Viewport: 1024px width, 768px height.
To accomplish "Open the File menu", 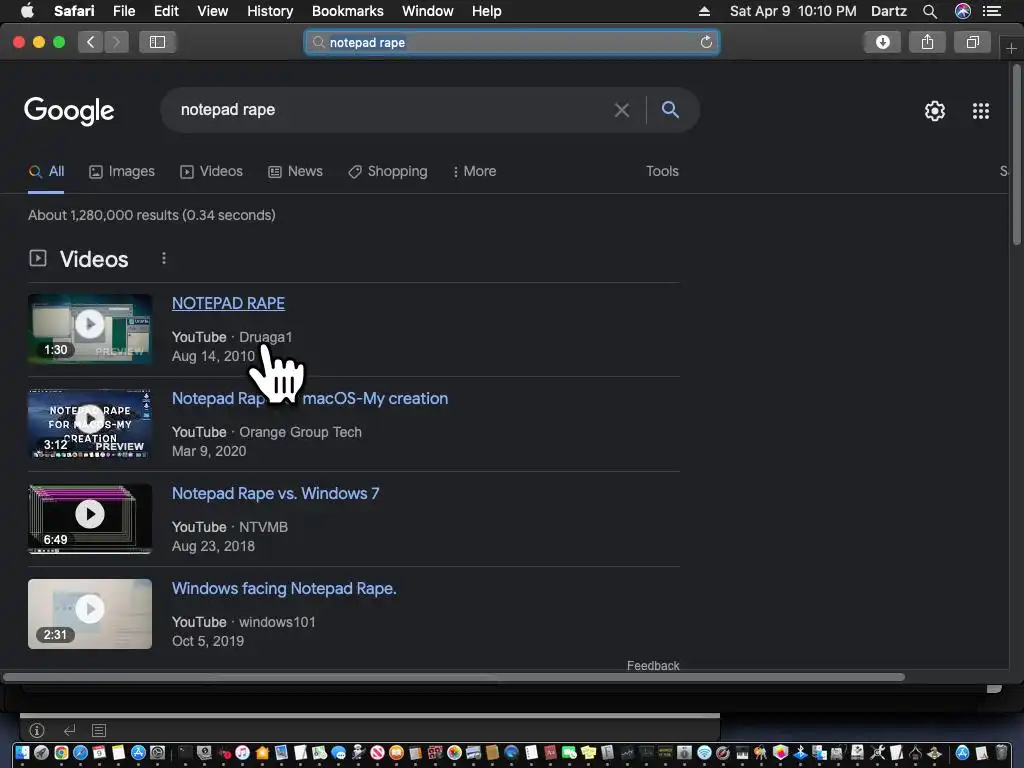I will point(123,11).
